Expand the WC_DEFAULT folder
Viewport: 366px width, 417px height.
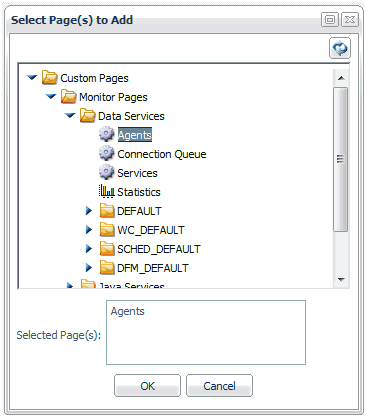pos(89,230)
